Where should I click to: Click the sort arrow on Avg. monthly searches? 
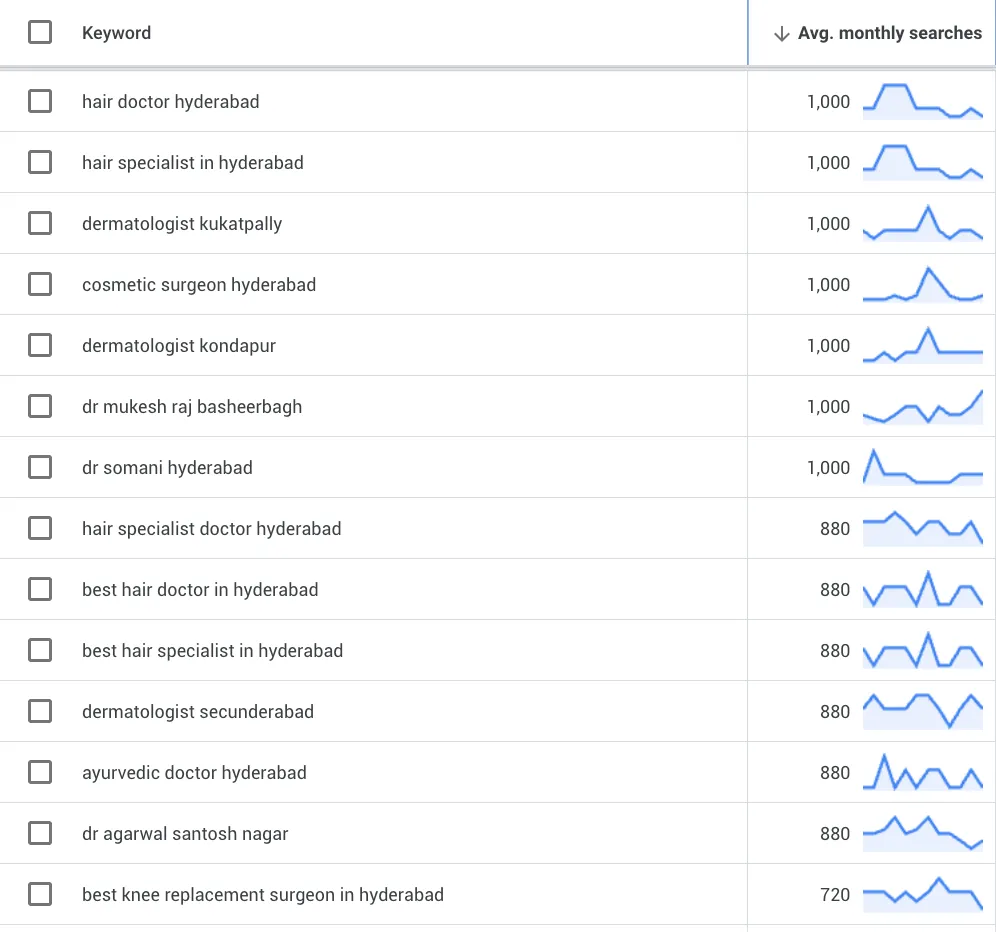coord(782,33)
